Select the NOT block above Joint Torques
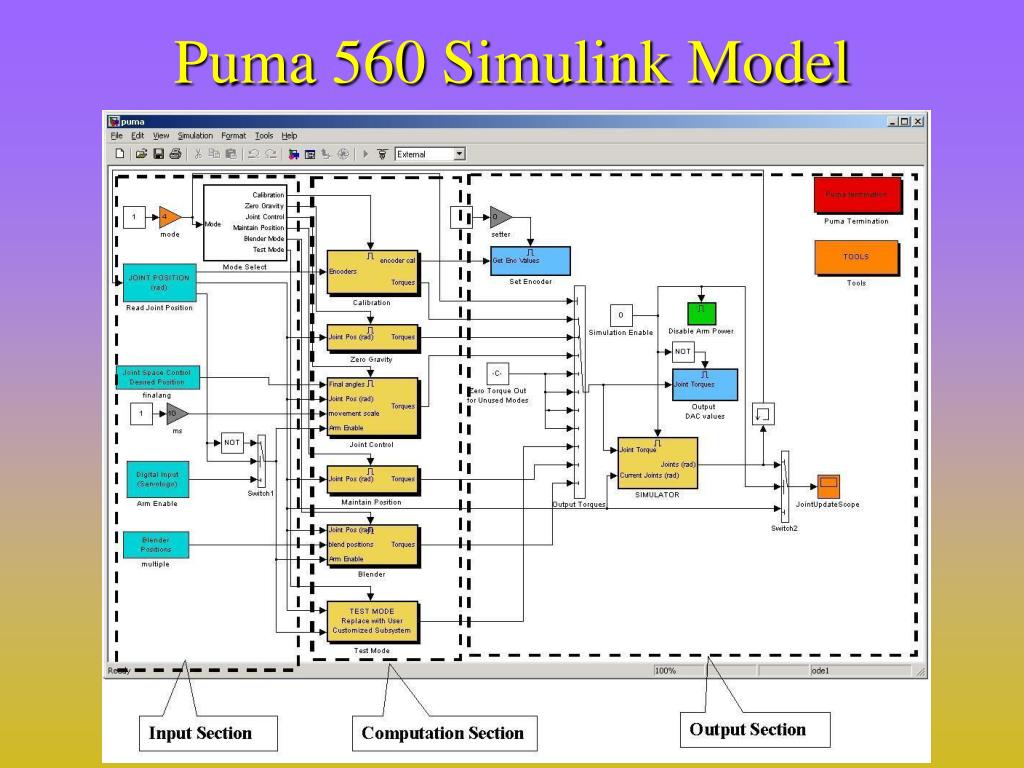Viewport: 1024px width, 768px height. click(x=682, y=351)
